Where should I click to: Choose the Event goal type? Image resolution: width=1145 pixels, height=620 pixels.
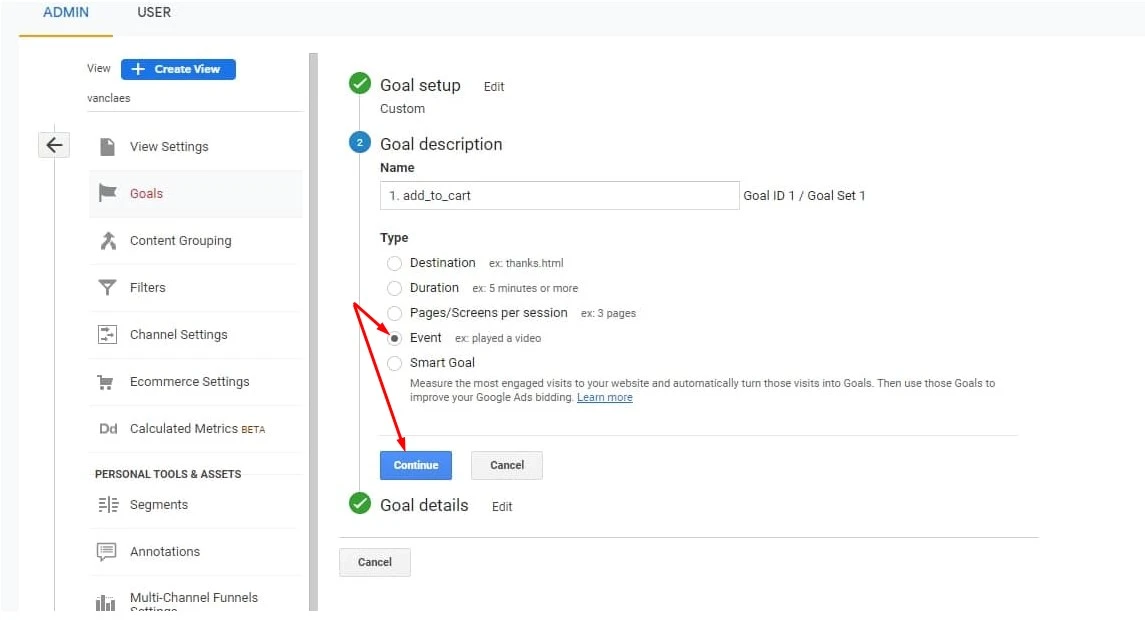[395, 338]
